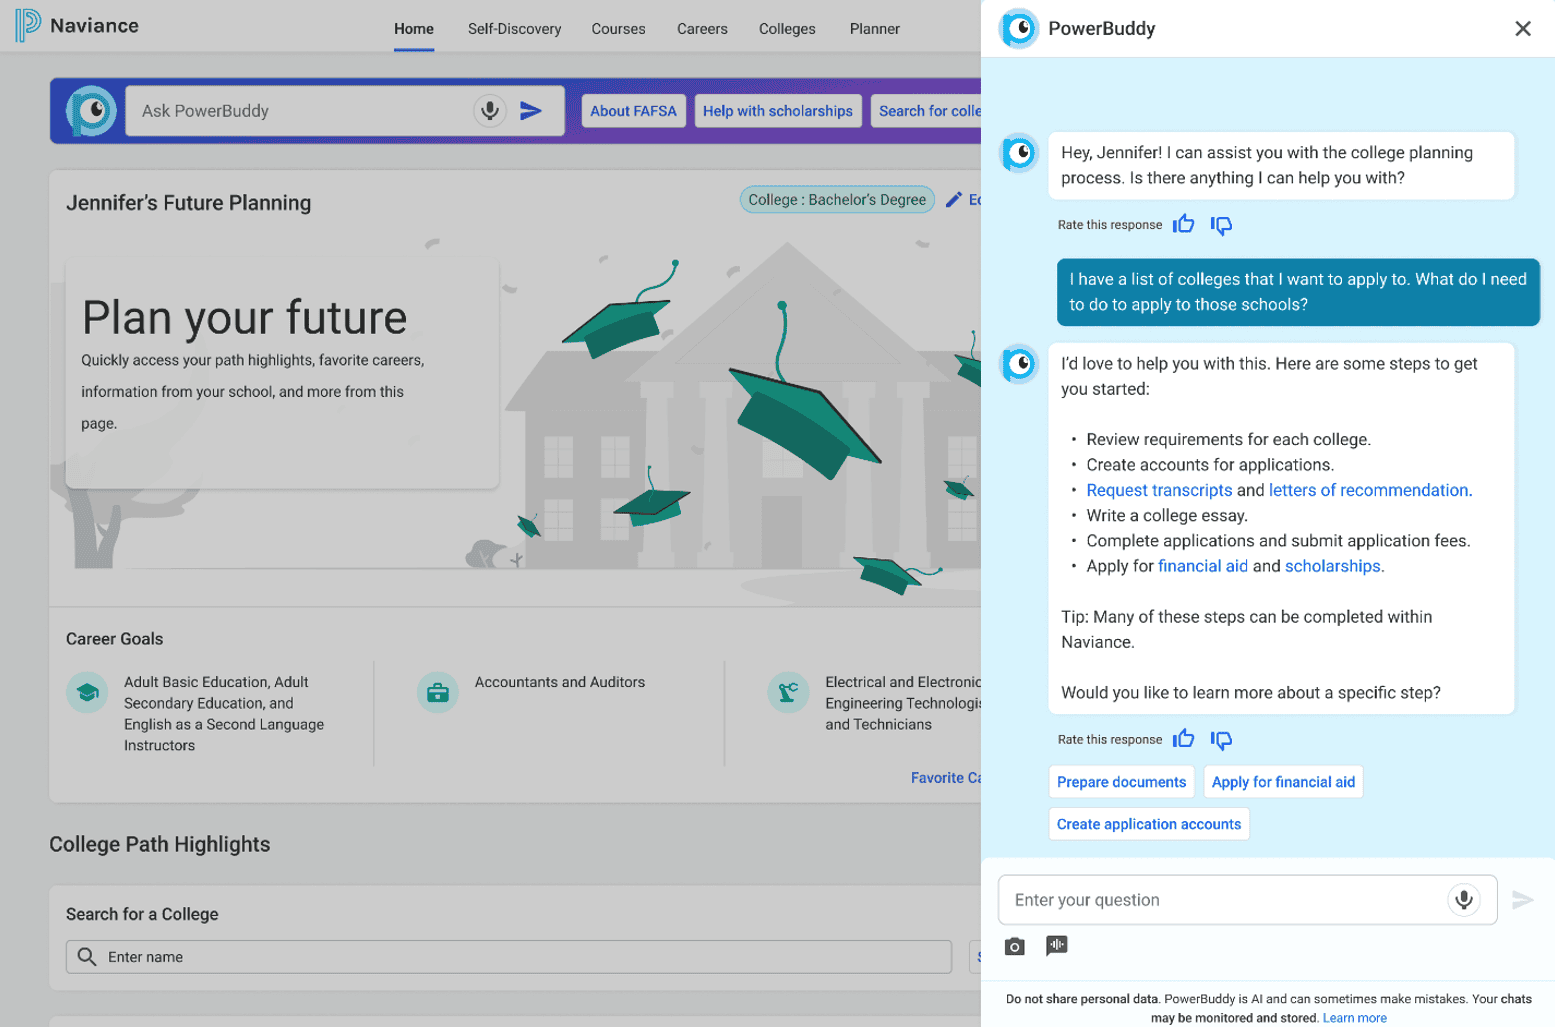Screen dimensions: 1555x1027
Task: Open the Request transcripts link
Action: point(1159,490)
